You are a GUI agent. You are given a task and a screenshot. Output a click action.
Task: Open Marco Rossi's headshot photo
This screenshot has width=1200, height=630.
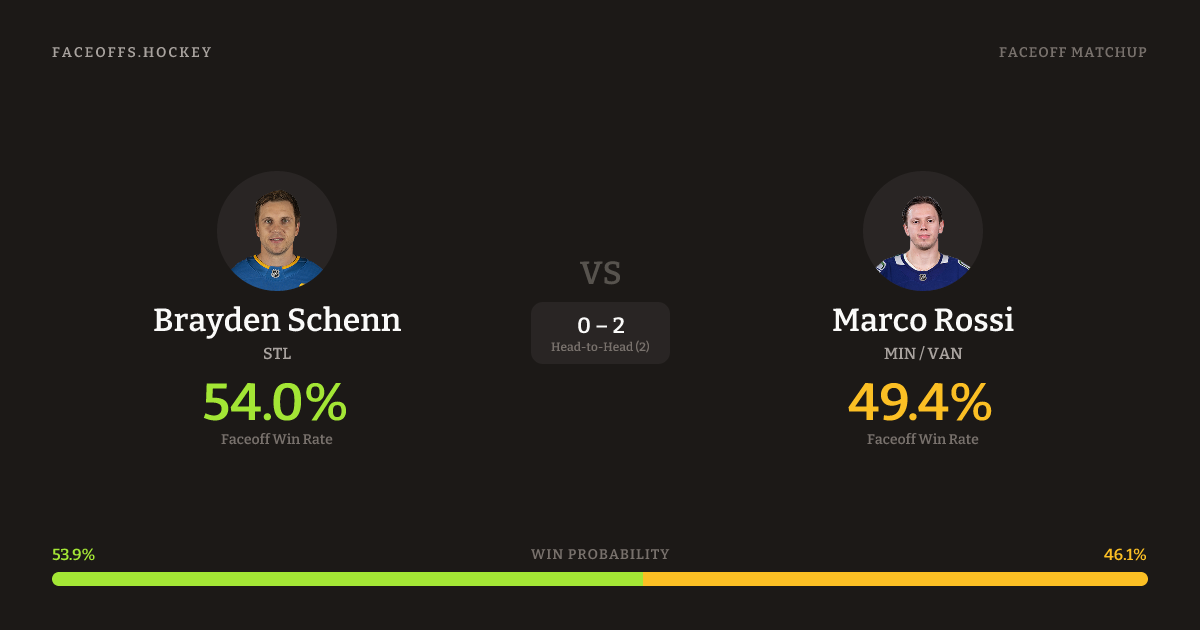click(x=923, y=231)
